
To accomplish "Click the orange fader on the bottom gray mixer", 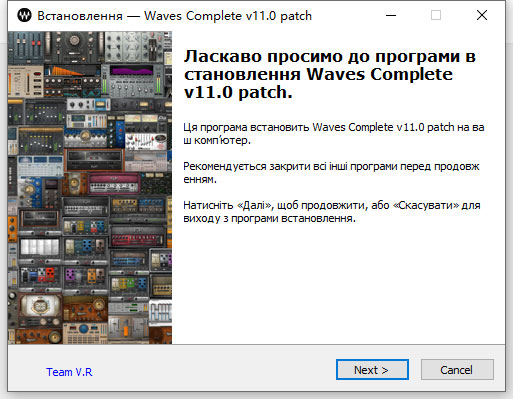I will (x=126, y=331).
